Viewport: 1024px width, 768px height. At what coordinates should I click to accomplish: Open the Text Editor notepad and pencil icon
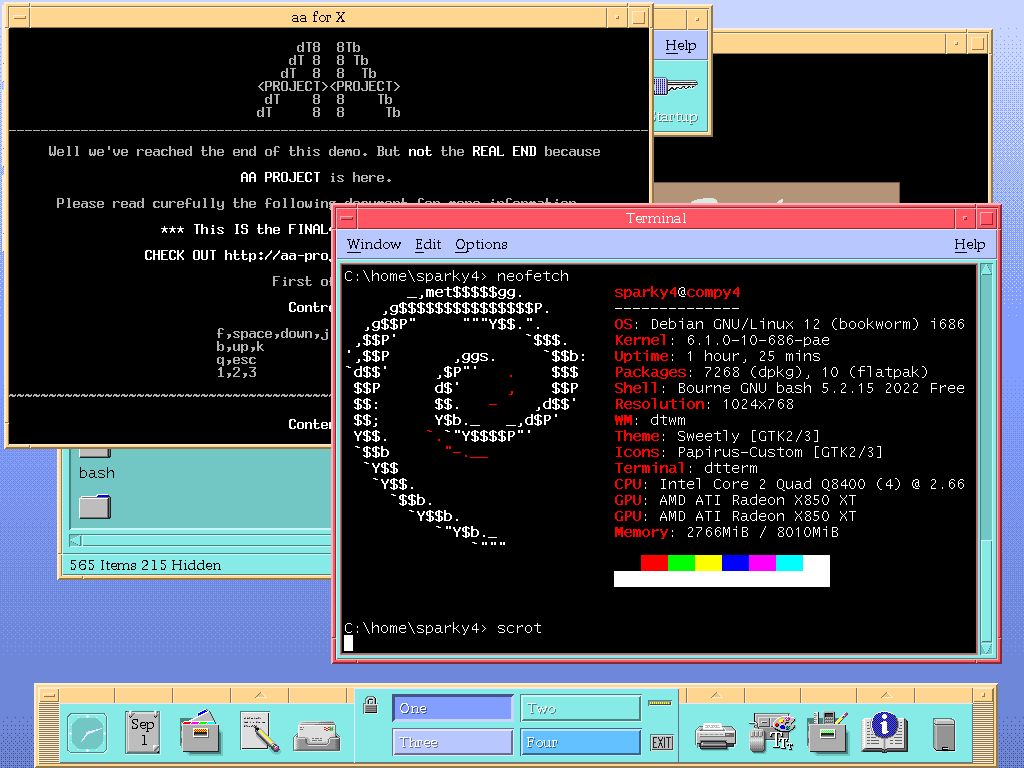259,733
